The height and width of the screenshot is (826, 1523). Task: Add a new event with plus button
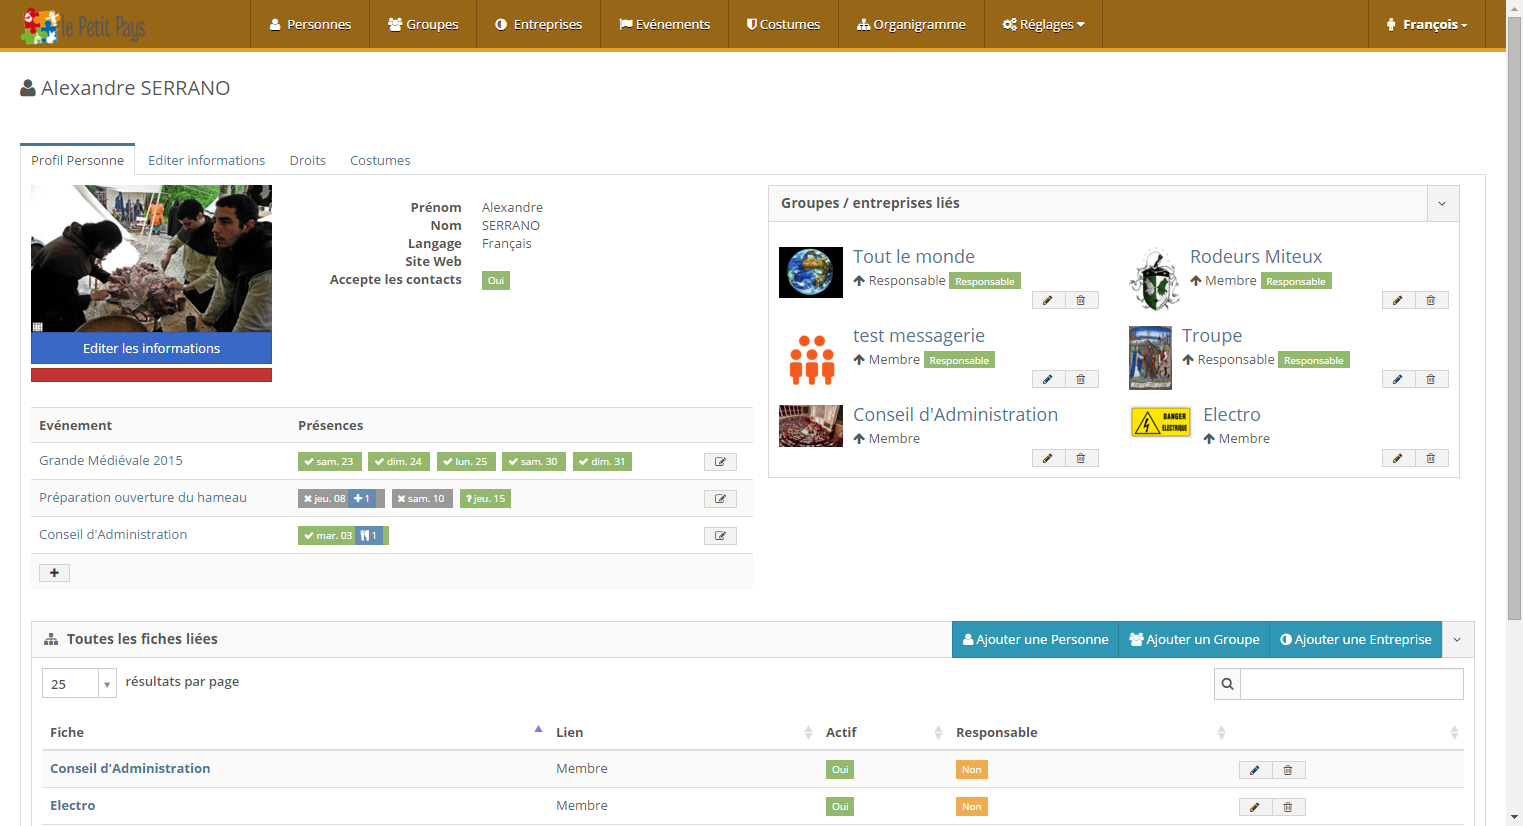pyautogui.click(x=54, y=573)
